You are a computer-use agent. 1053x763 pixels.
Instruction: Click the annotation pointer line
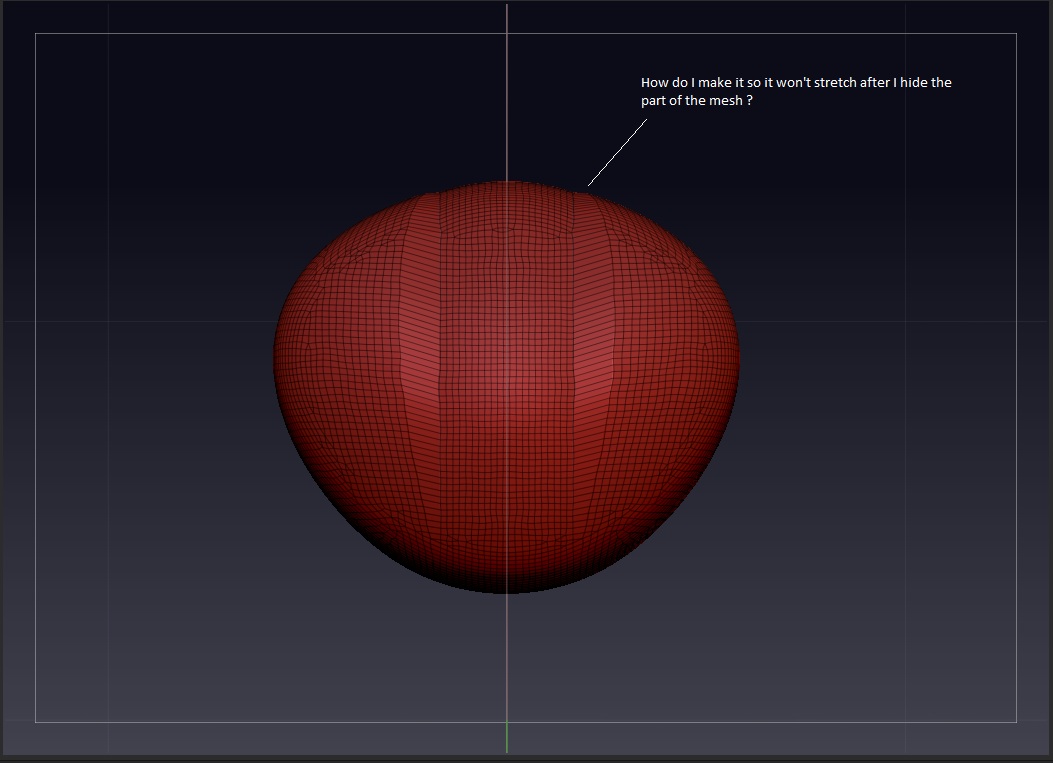tap(615, 150)
